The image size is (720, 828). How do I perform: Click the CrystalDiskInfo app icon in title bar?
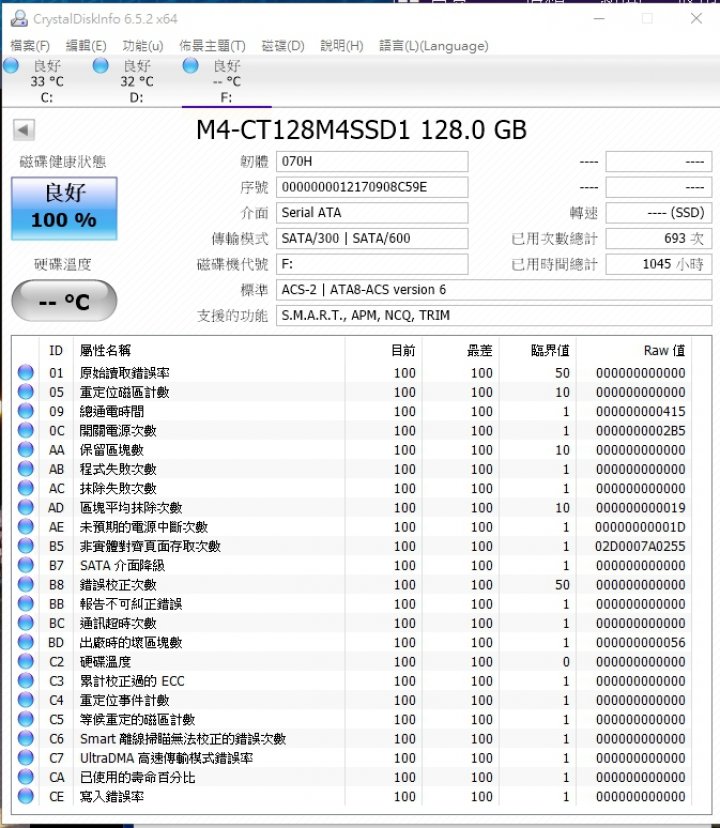coord(19,18)
